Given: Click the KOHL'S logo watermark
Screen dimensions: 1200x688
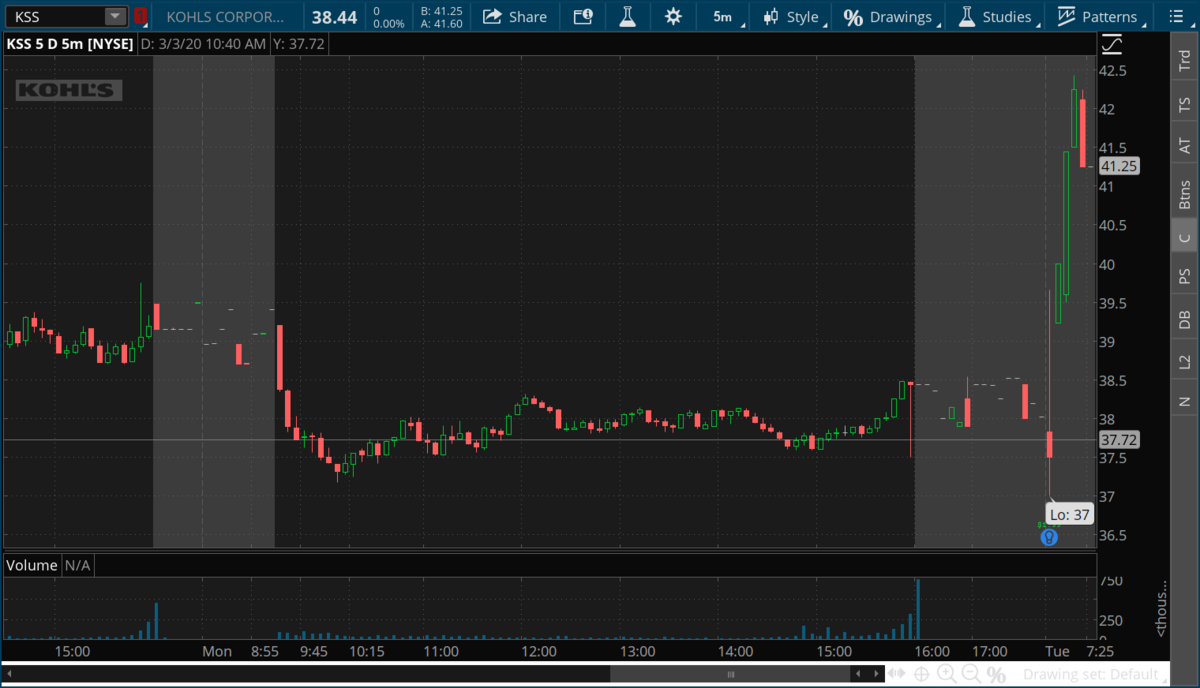Looking at the screenshot, I should click(x=69, y=91).
